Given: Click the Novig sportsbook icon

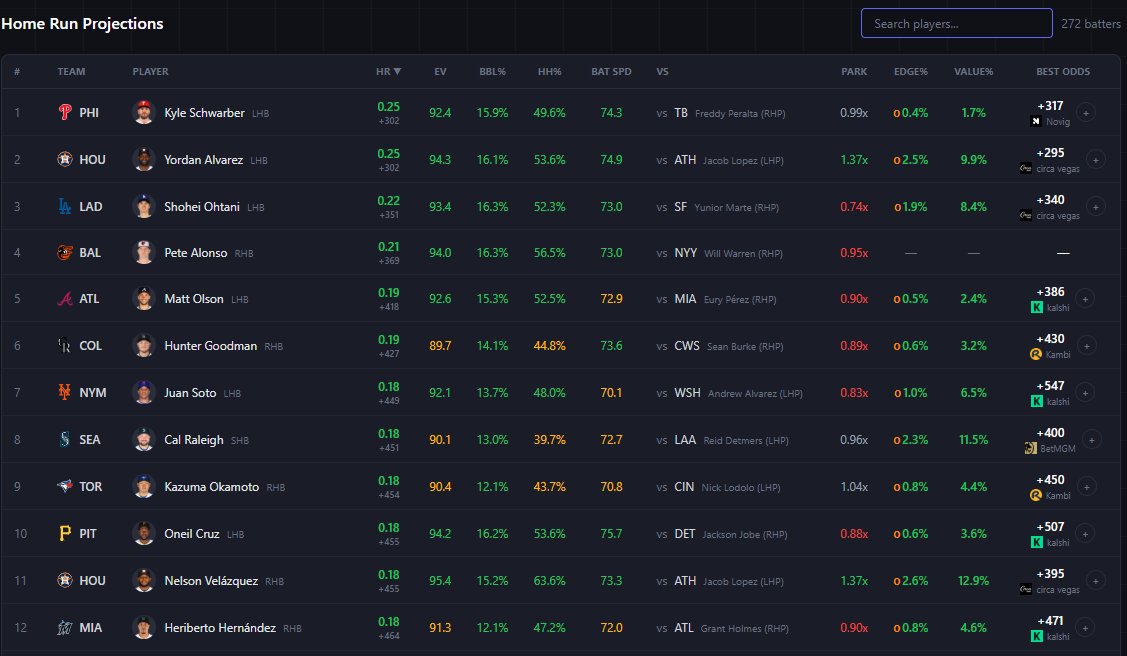Looking at the screenshot, I should [x=1036, y=121].
